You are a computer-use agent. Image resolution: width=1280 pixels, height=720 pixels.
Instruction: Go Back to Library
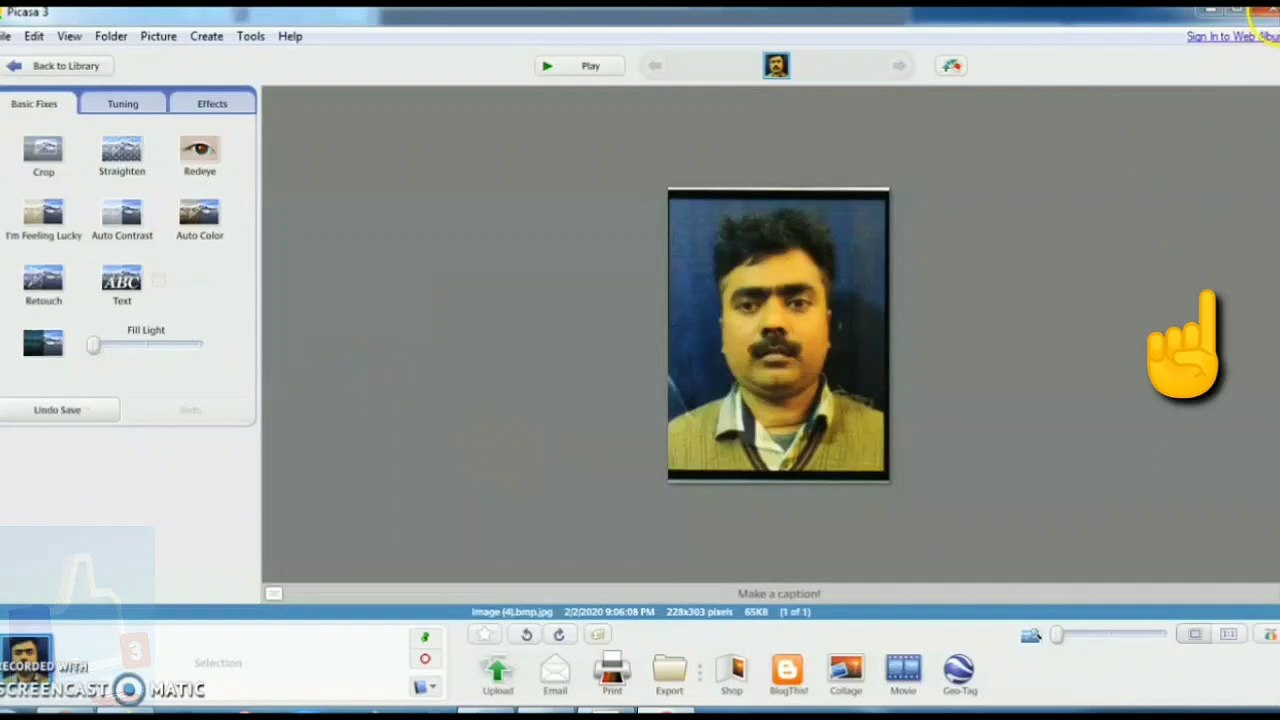[x=56, y=66]
